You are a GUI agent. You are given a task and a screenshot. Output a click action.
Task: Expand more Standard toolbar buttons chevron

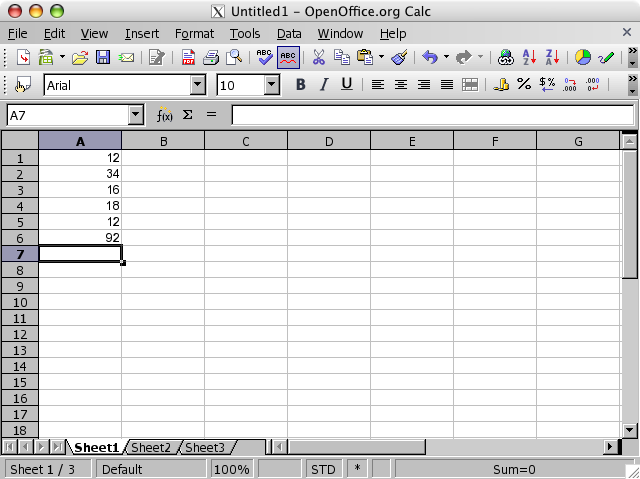coord(632,51)
